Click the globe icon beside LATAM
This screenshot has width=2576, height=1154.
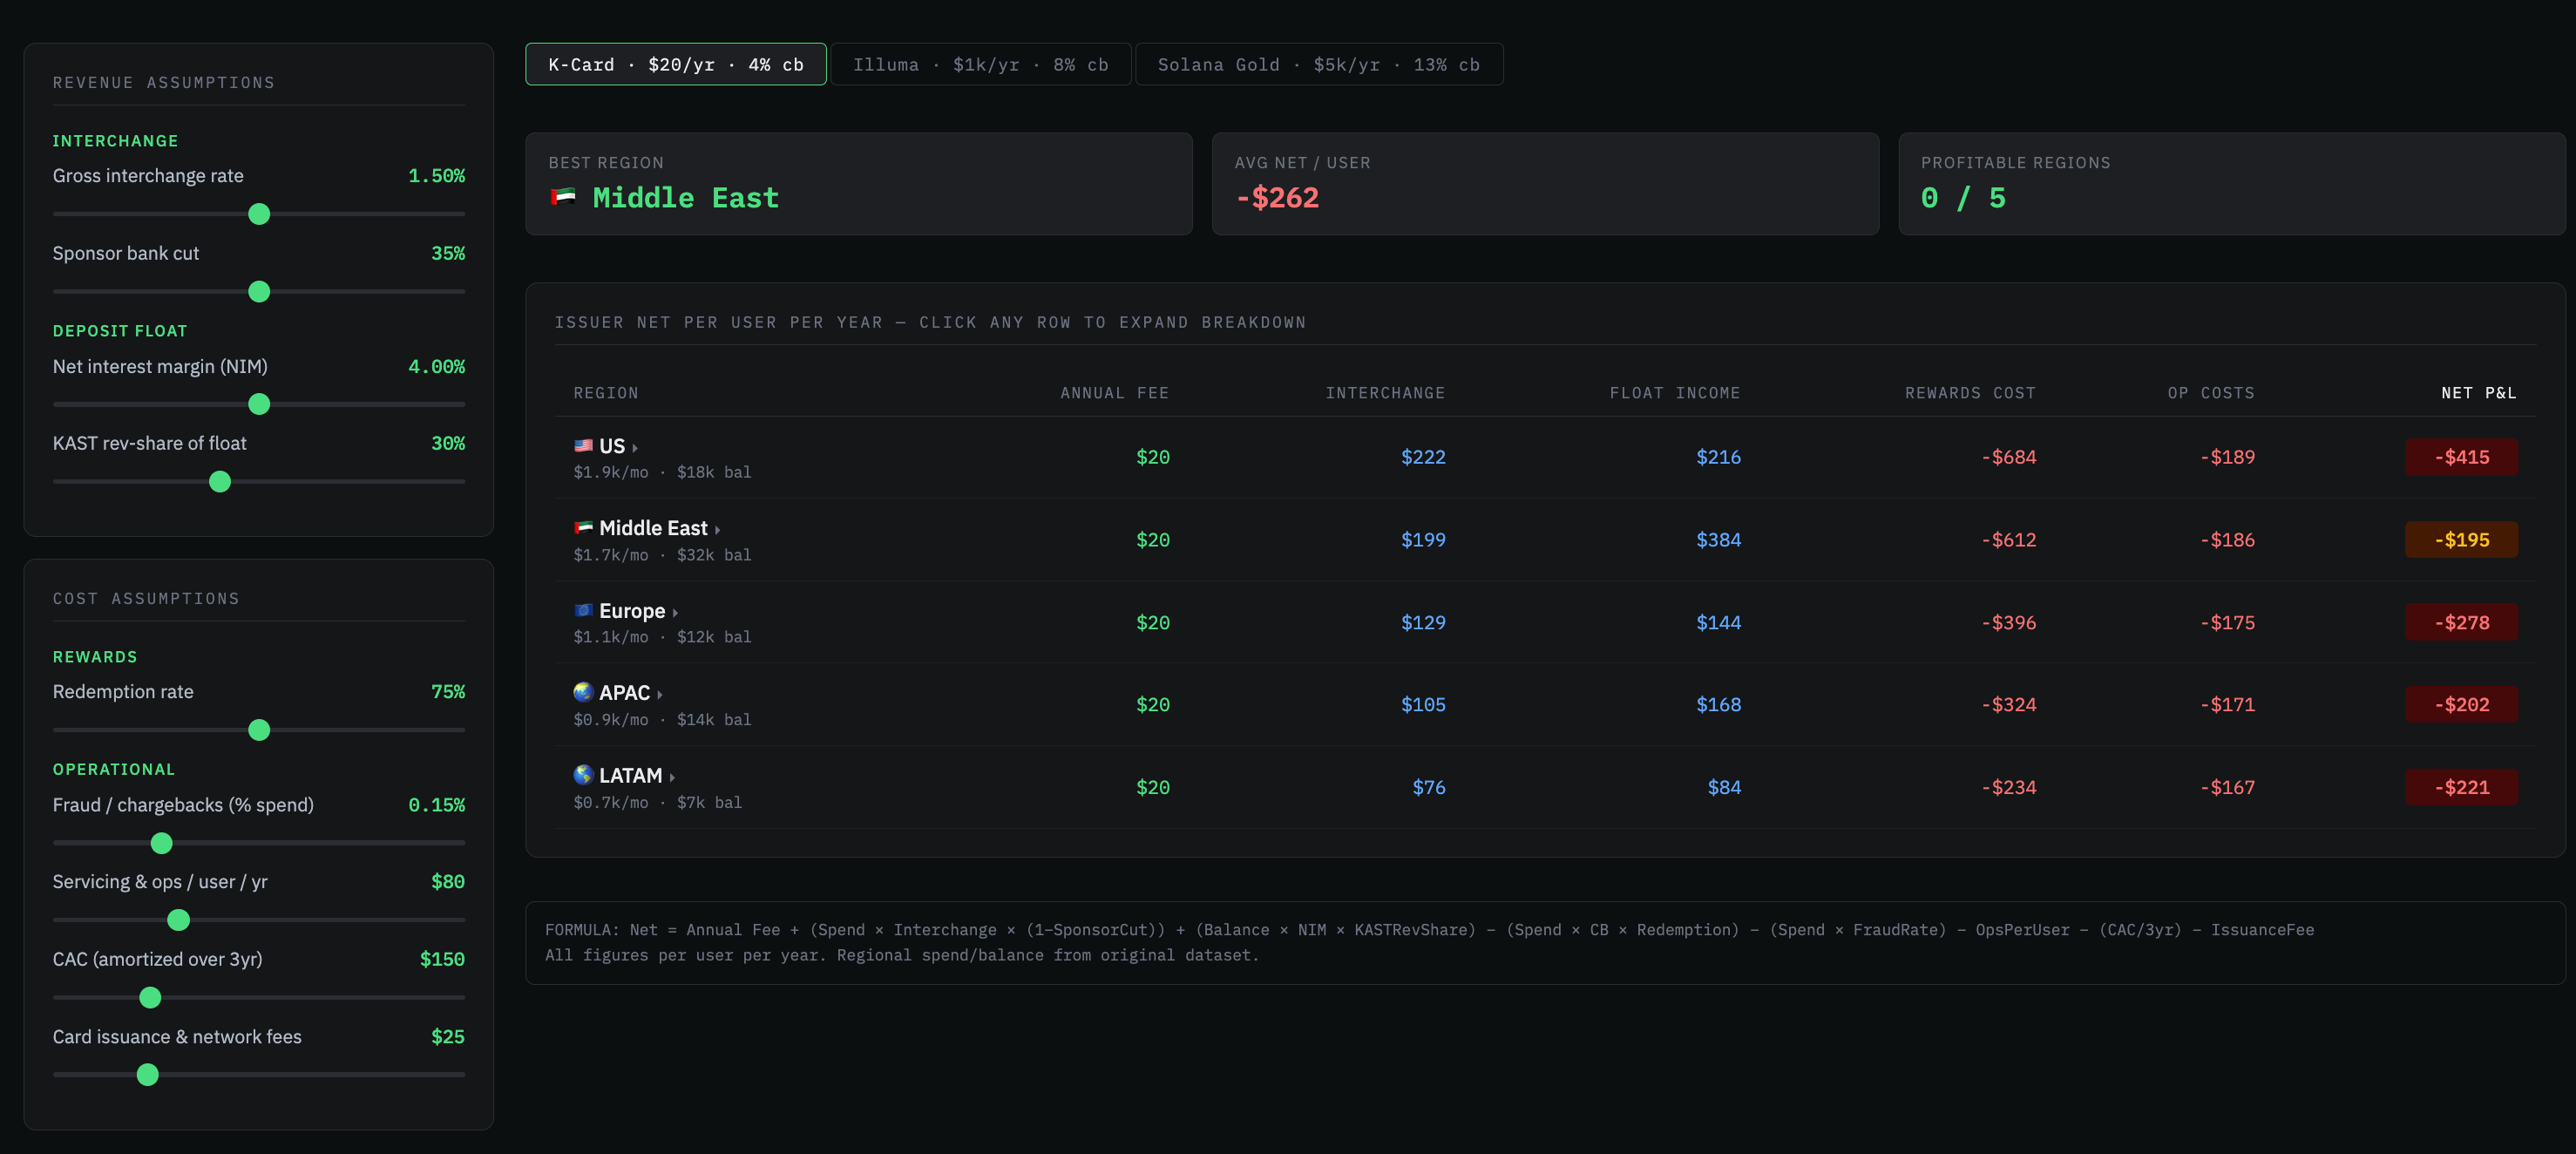tap(583, 775)
